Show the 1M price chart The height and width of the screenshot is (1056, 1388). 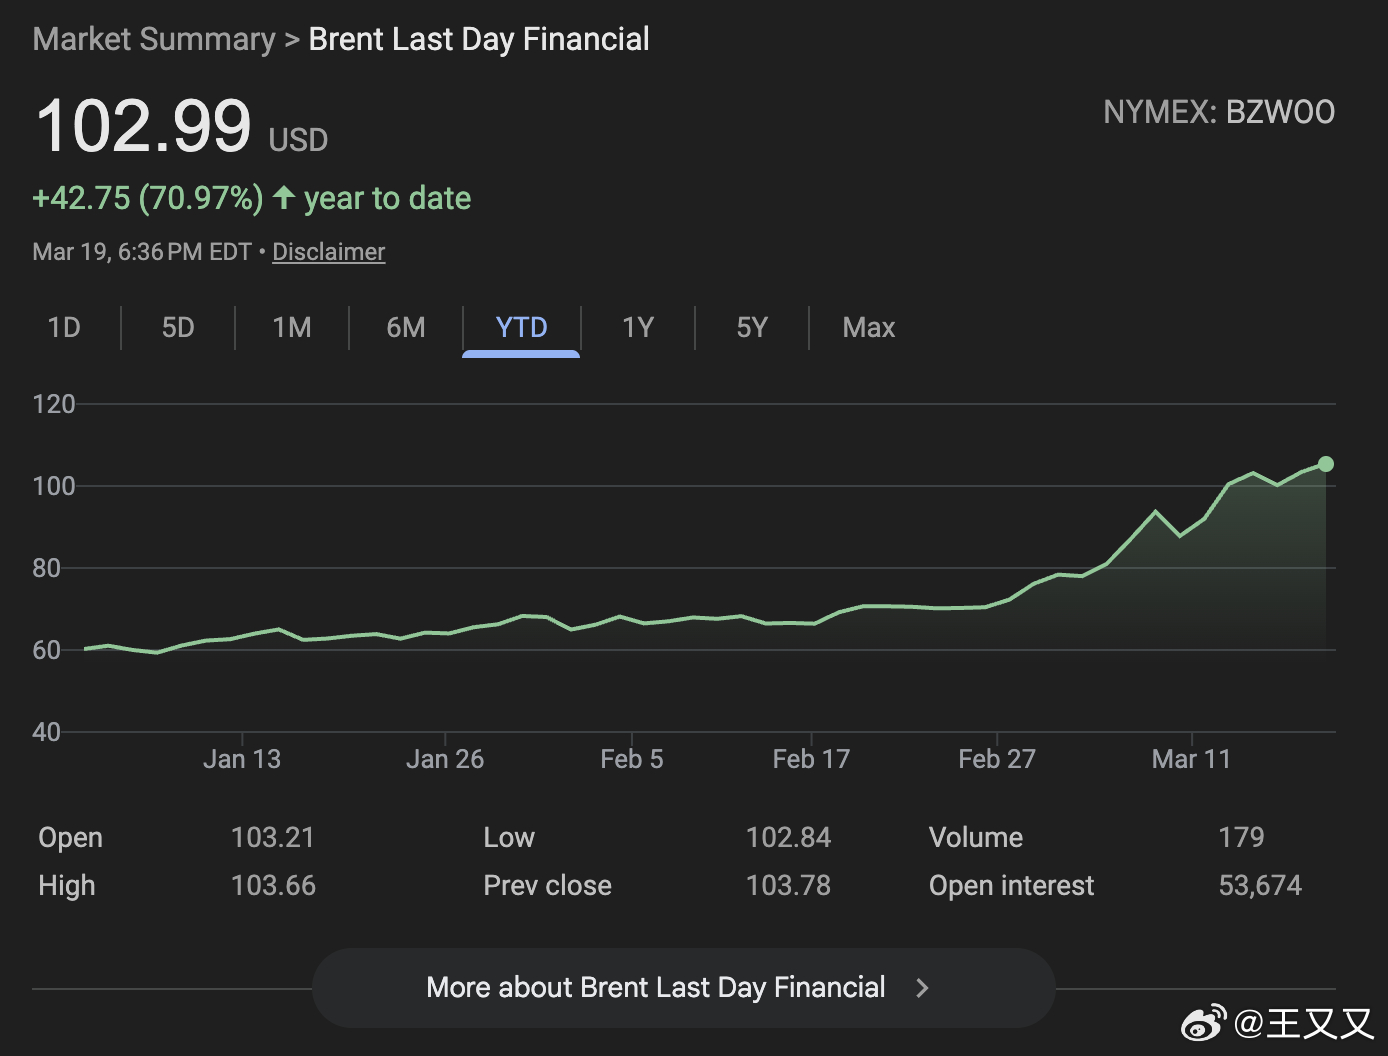(x=292, y=328)
